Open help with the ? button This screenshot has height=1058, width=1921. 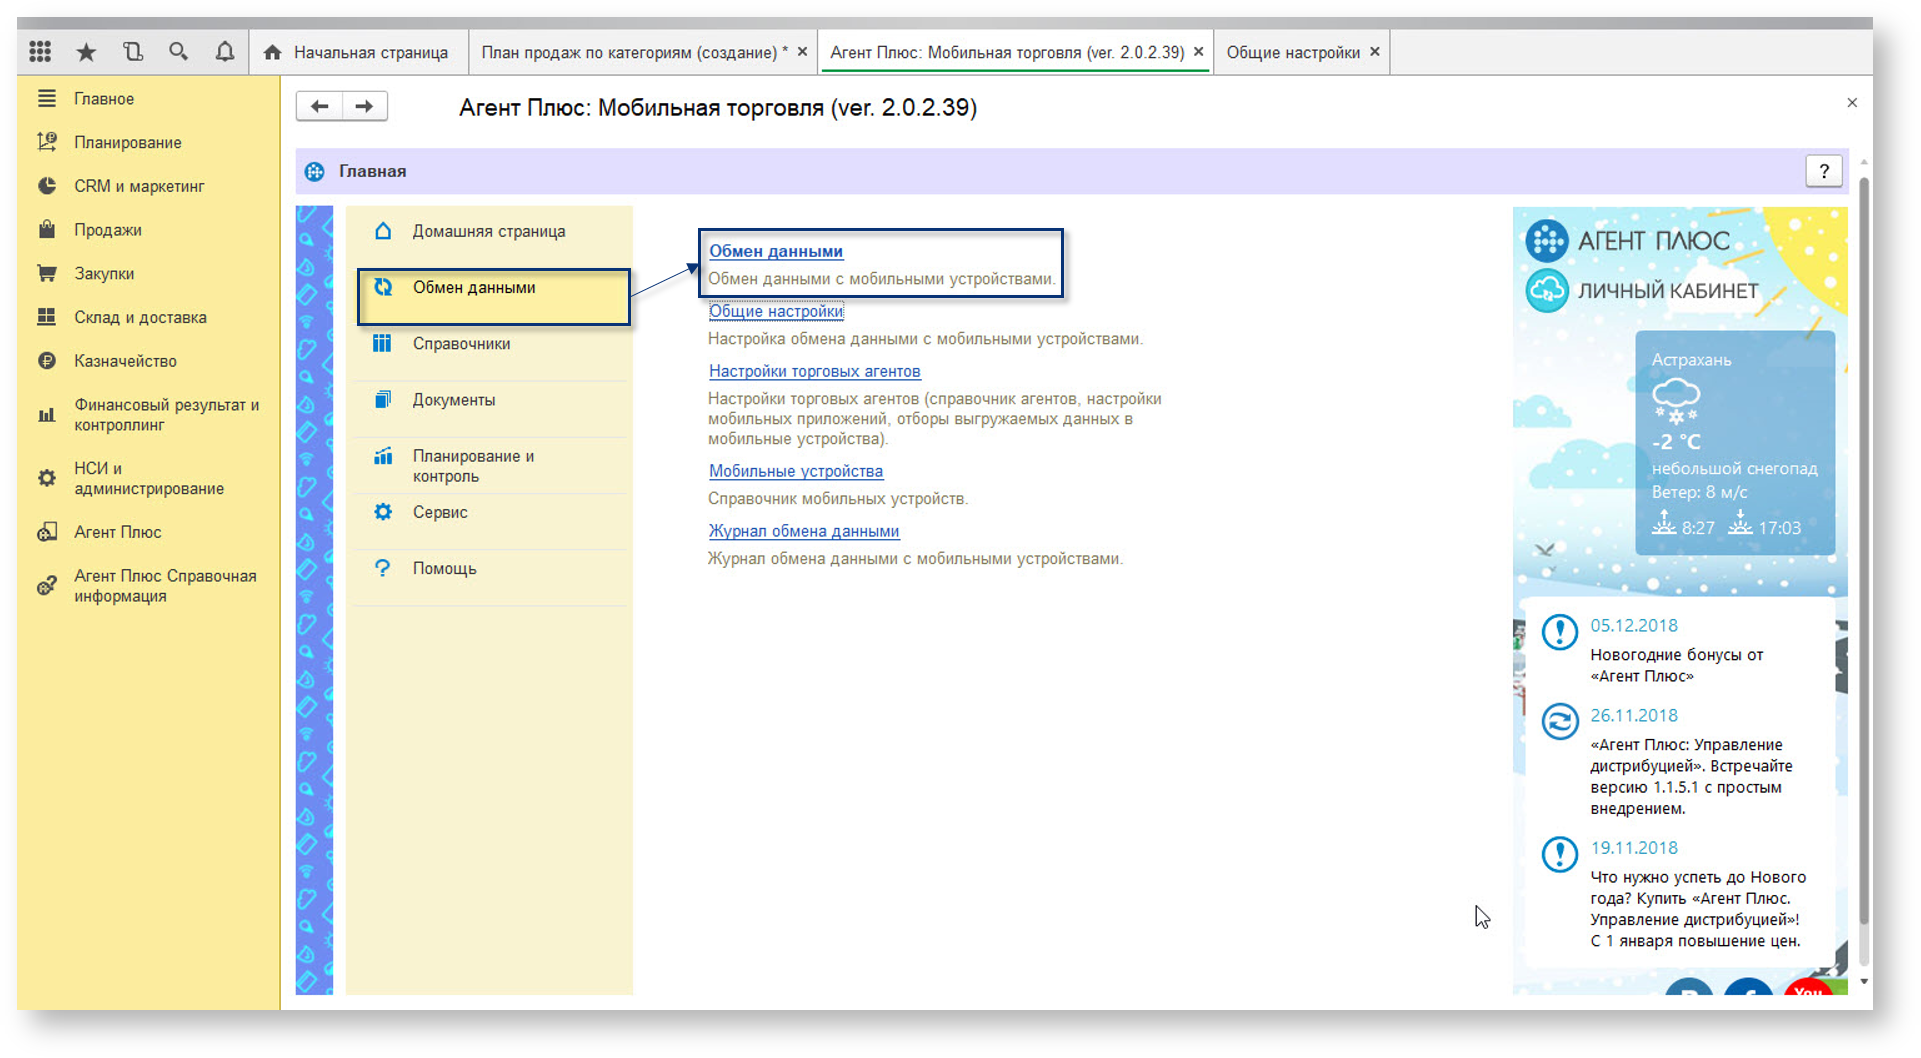pos(1824,171)
